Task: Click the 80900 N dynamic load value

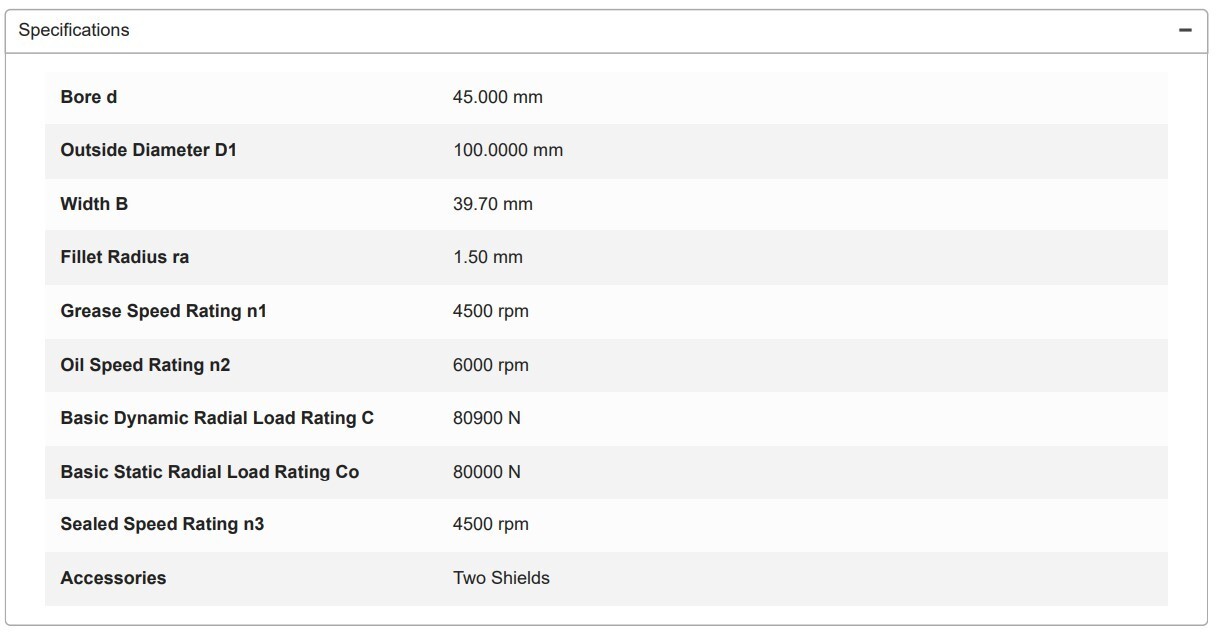Action: (x=487, y=418)
